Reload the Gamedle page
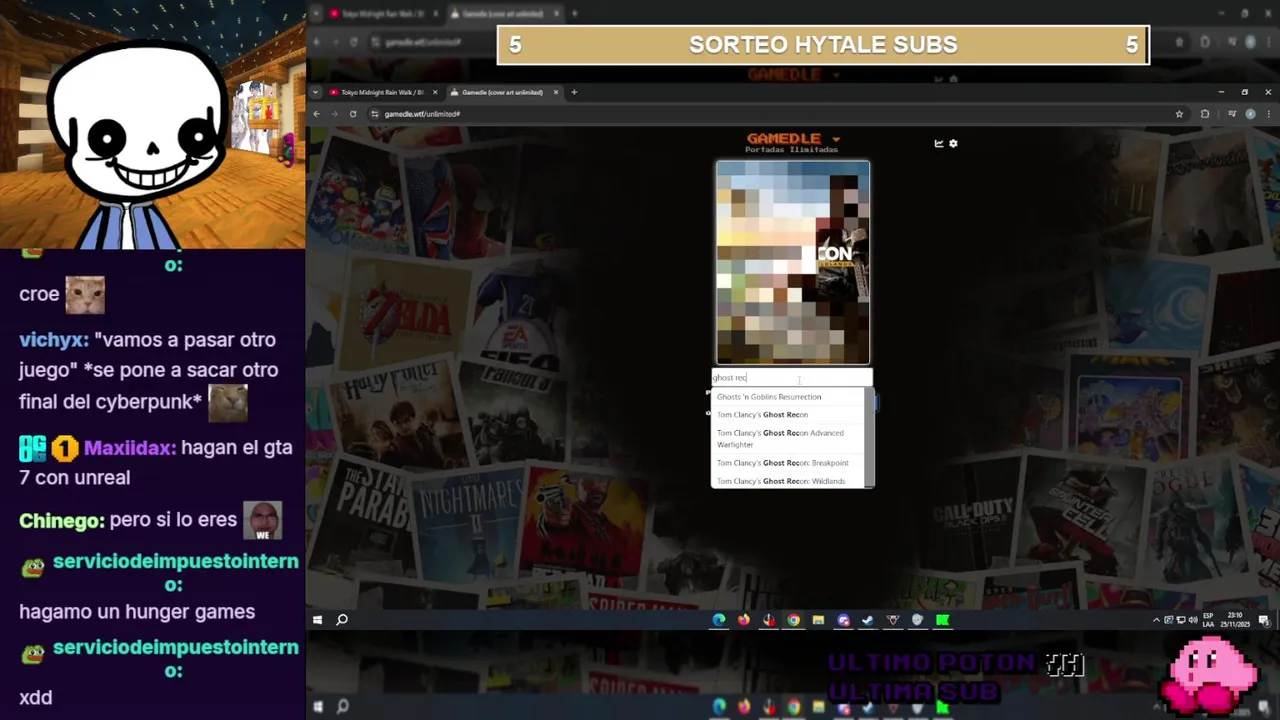 click(x=353, y=114)
